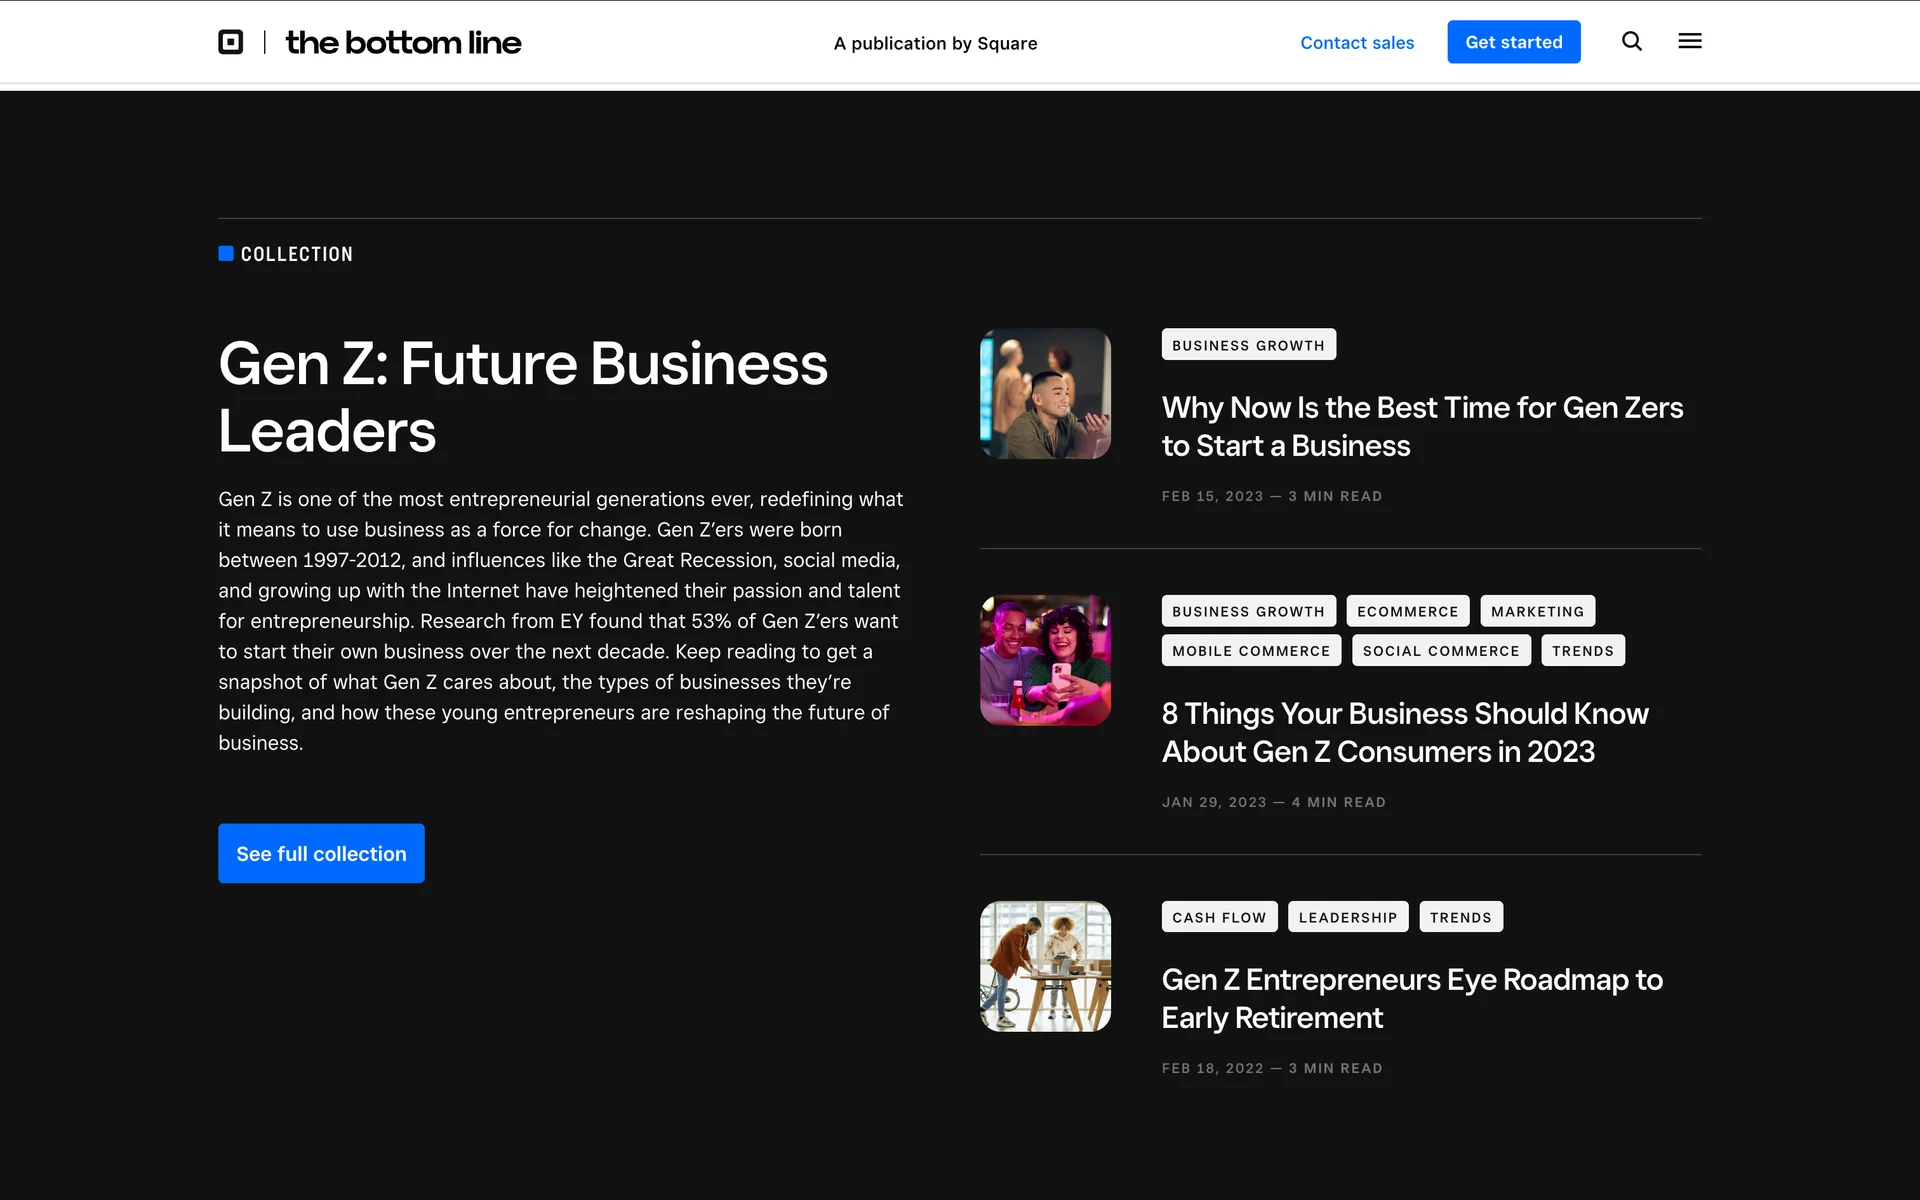Screen dimensions: 1920x1200
Task: Open the hamburger menu icon
Action: (1689, 41)
